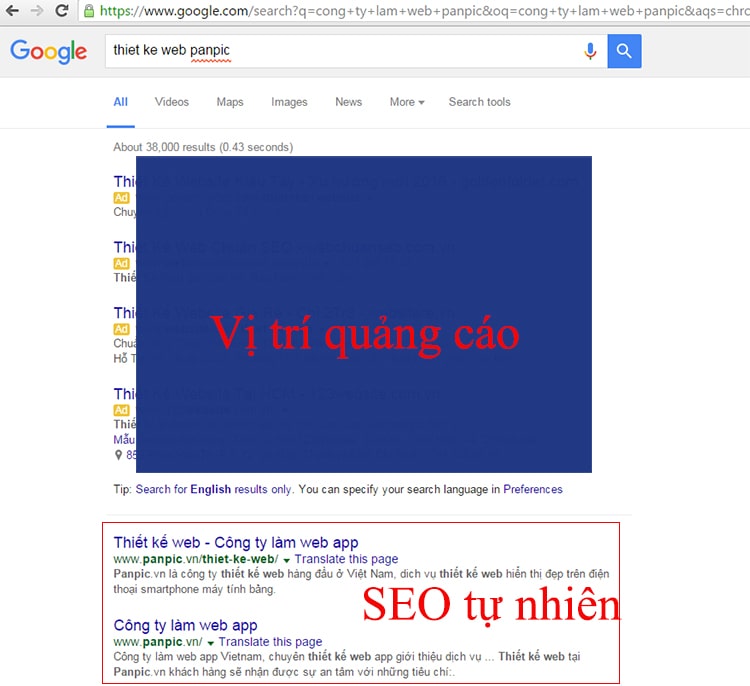This screenshot has width=750, height=686.
Task: Open the Images tab
Action: pos(289,102)
